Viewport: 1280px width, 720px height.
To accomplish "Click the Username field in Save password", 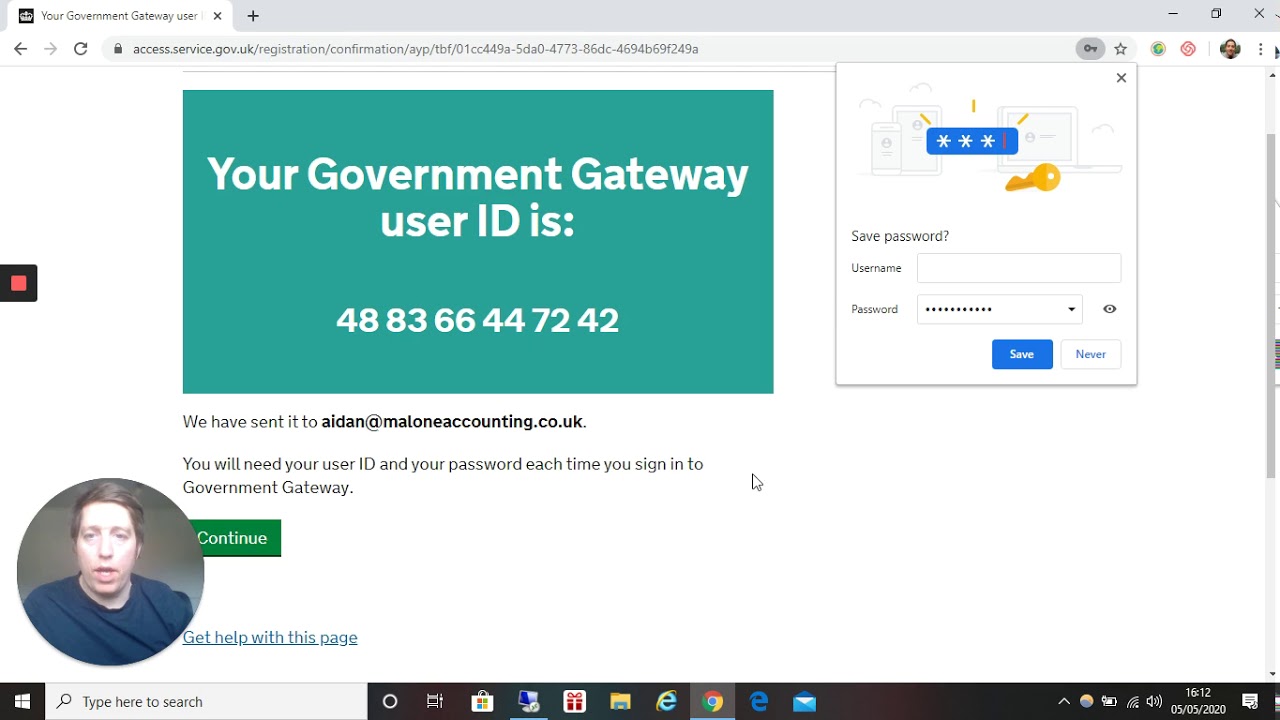I will [1019, 268].
